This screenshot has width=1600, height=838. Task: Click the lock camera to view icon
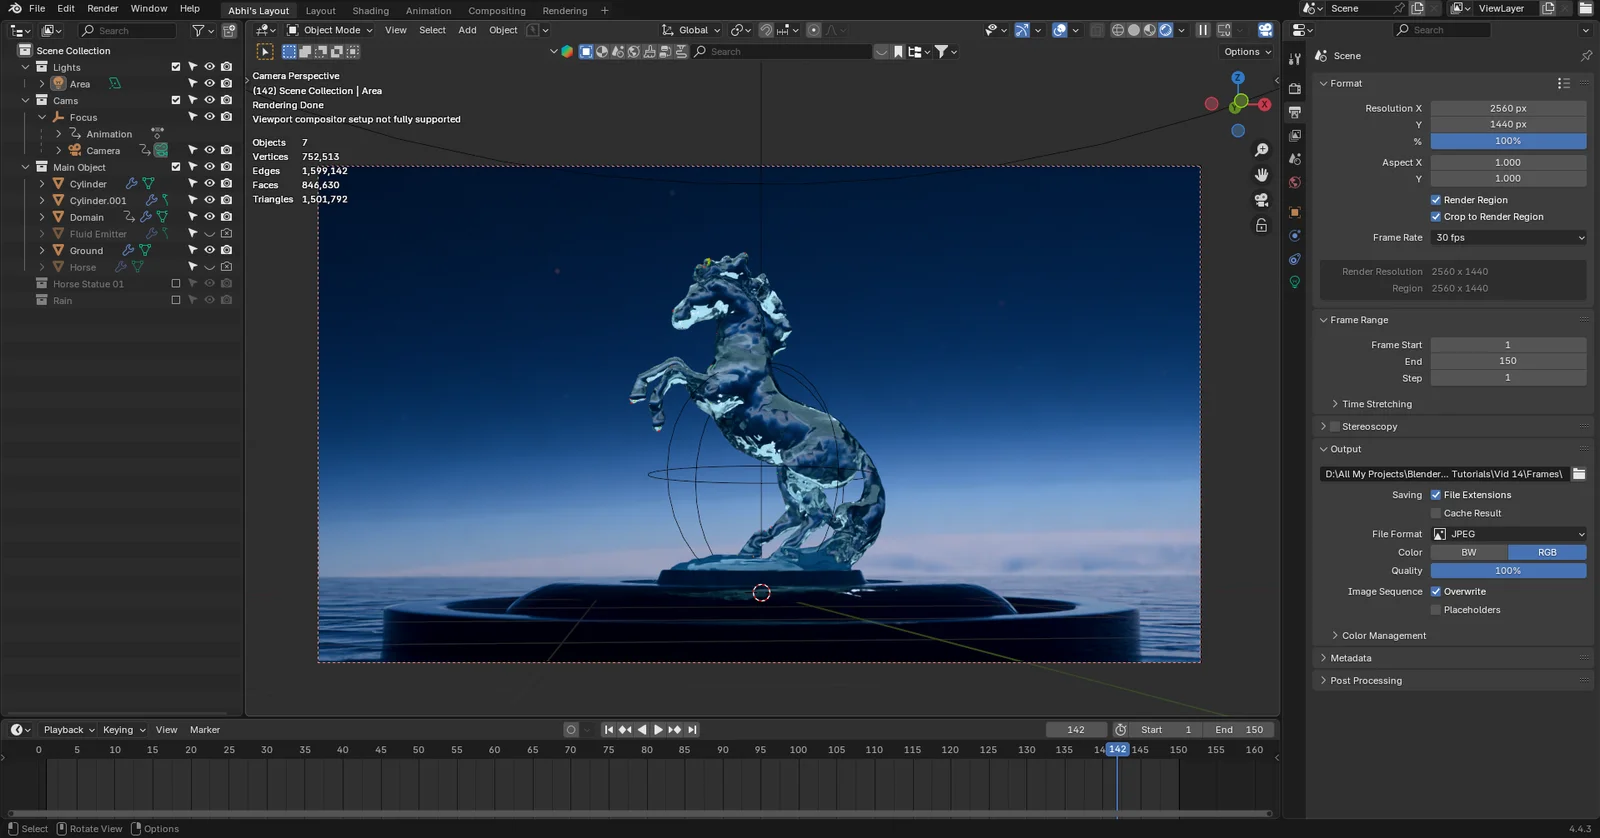coord(1262,225)
